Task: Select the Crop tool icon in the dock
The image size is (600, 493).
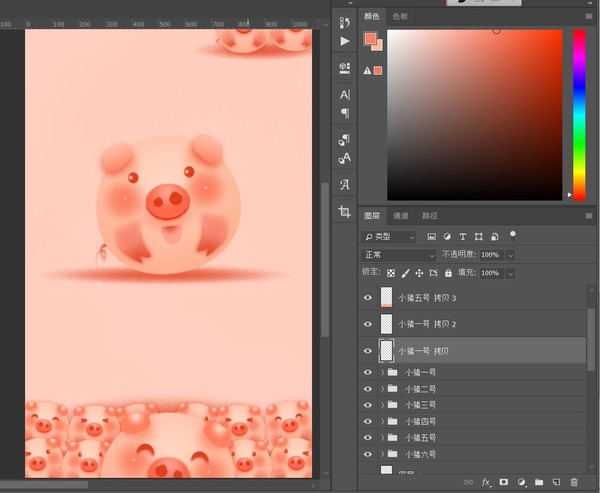Action: (344, 211)
